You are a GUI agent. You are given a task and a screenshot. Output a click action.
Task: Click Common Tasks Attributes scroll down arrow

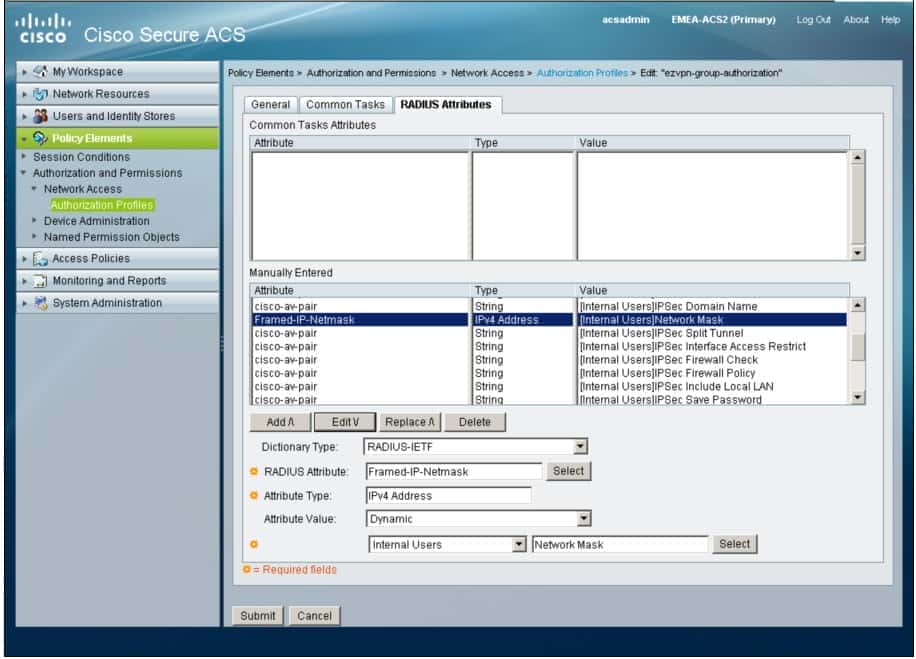pos(858,253)
